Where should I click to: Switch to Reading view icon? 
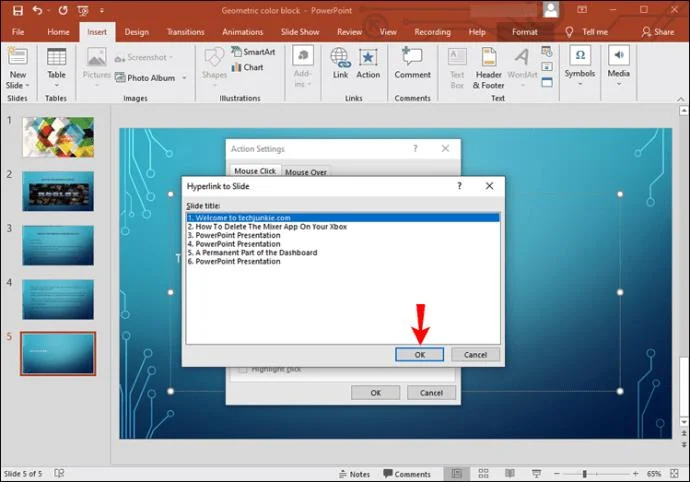tap(510, 474)
